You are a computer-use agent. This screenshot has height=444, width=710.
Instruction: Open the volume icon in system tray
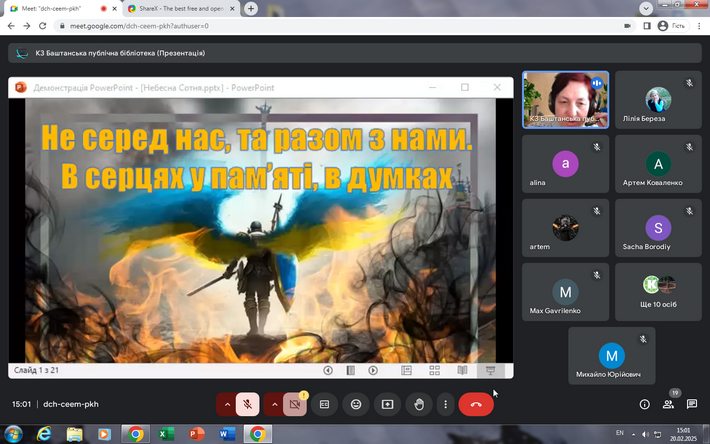click(x=646, y=434)
